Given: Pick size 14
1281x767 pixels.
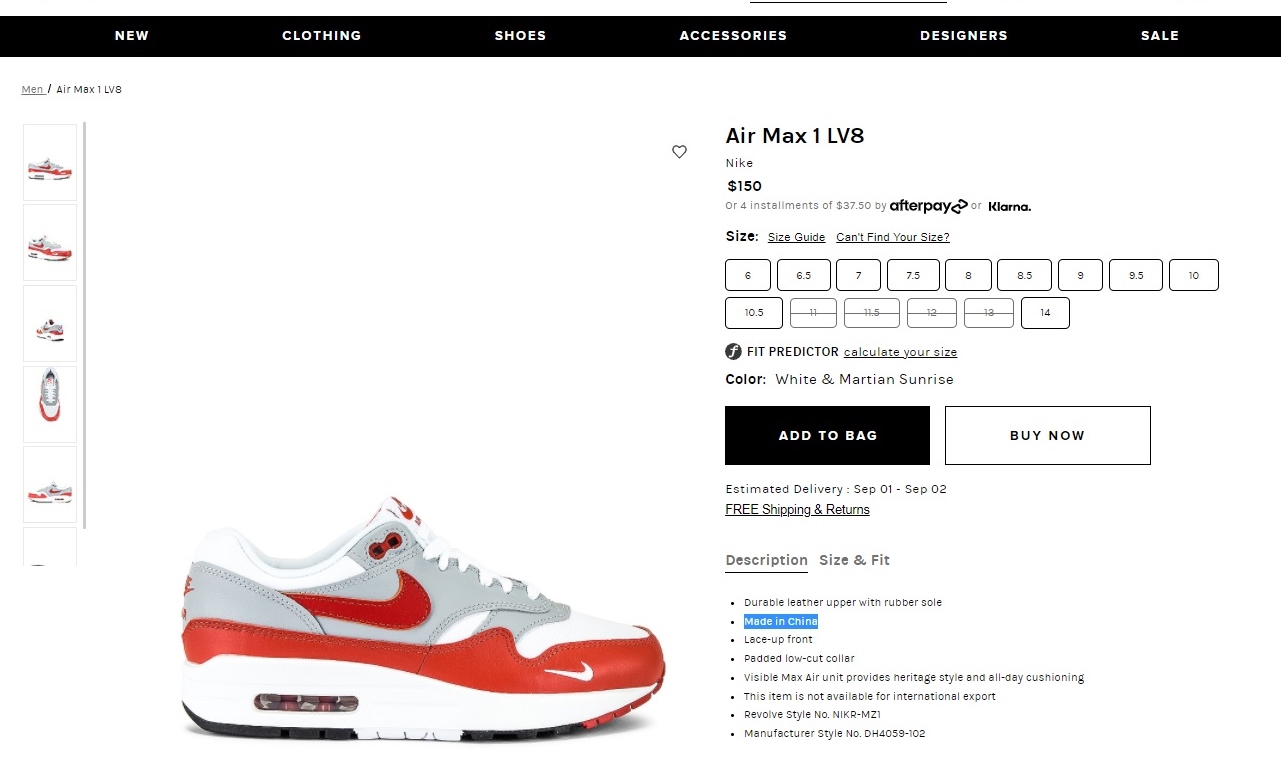Looking at the screenshot, I should coord(1045,313).
